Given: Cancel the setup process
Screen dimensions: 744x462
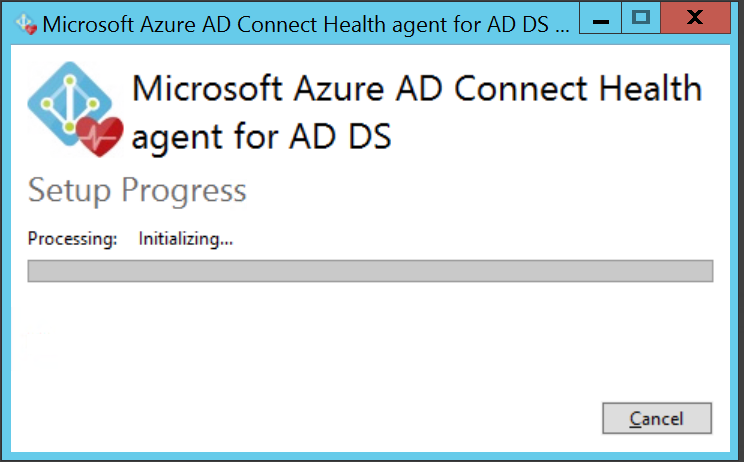Looking at the screenshot, I should tap(657, 418).
